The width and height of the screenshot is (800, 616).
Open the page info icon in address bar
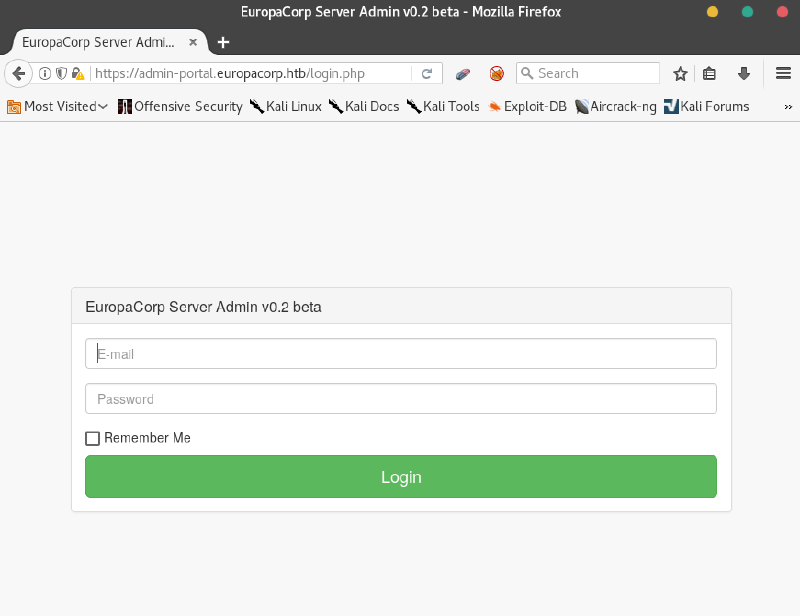(x=45, y=73)
